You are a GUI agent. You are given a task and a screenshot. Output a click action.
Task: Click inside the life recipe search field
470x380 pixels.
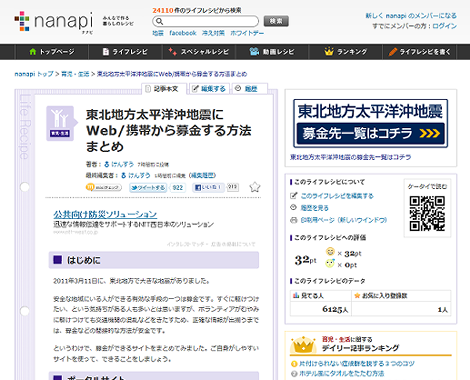[205, 21]
